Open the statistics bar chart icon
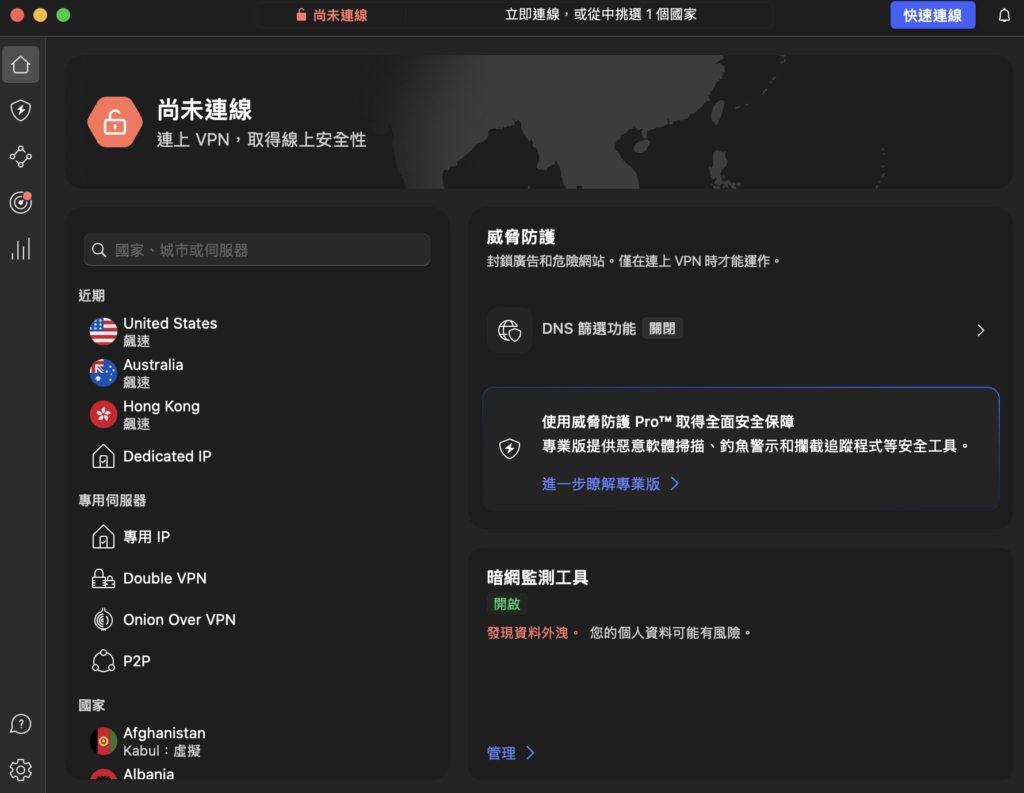The image size is (1024, 793). tap(21, 249)
